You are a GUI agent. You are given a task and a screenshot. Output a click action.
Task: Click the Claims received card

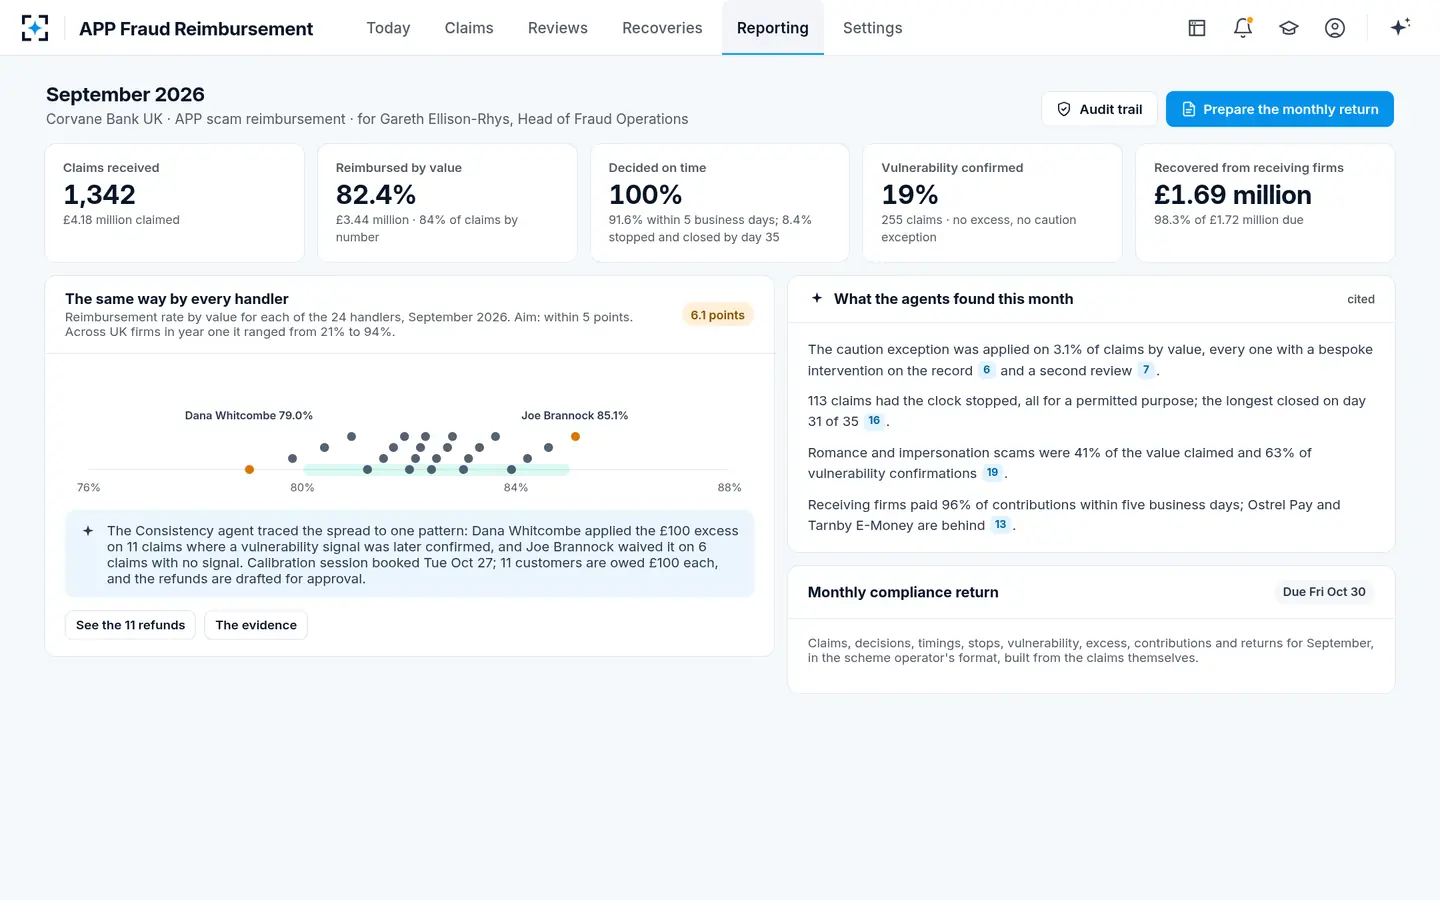coord(175,203)
